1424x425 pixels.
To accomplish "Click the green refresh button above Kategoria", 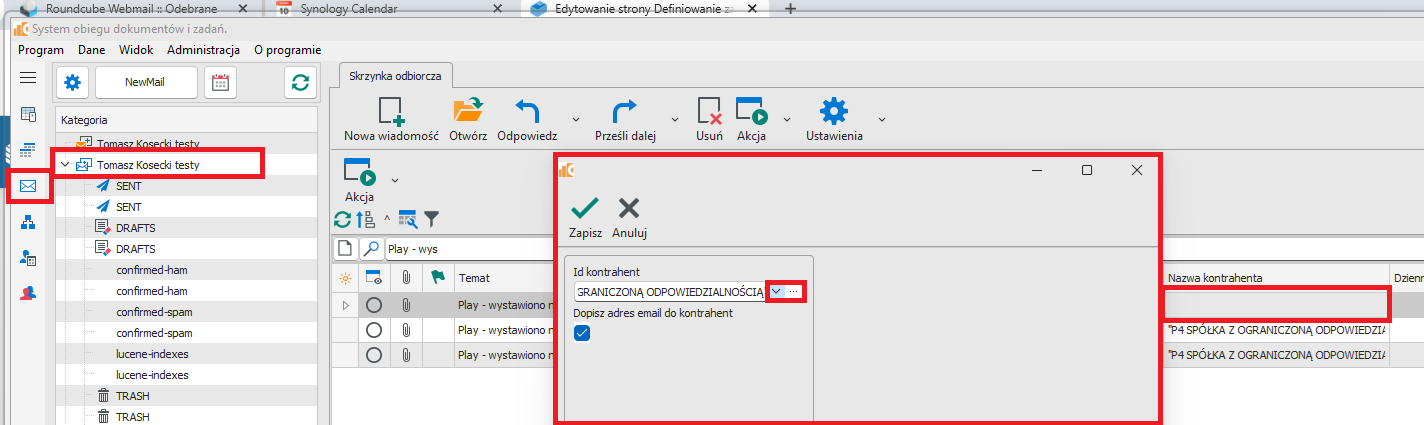I will tap(299, 83).
